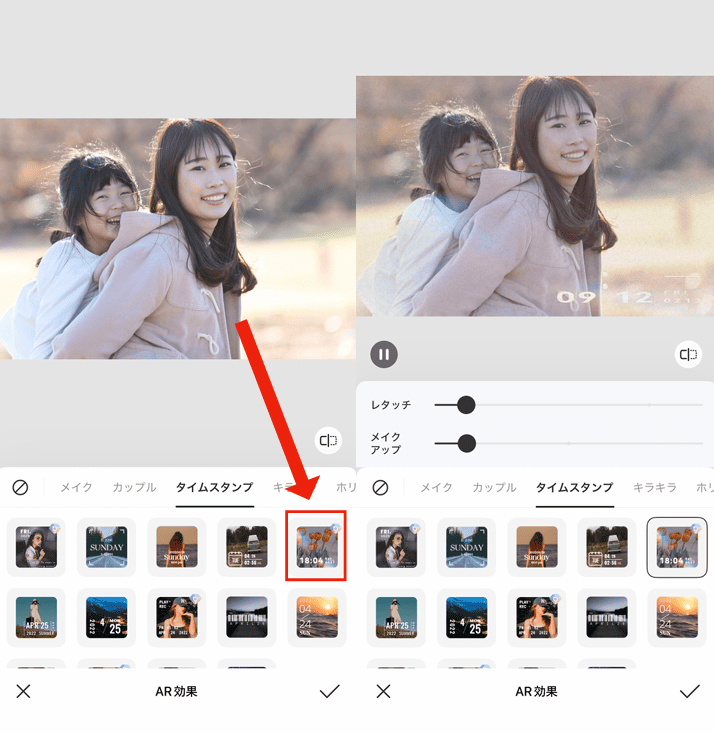The height and width of the screenshot is (734, 714).
Task: Select 2022 4/25 night timestamp in left screen
Action: [106, 617]
